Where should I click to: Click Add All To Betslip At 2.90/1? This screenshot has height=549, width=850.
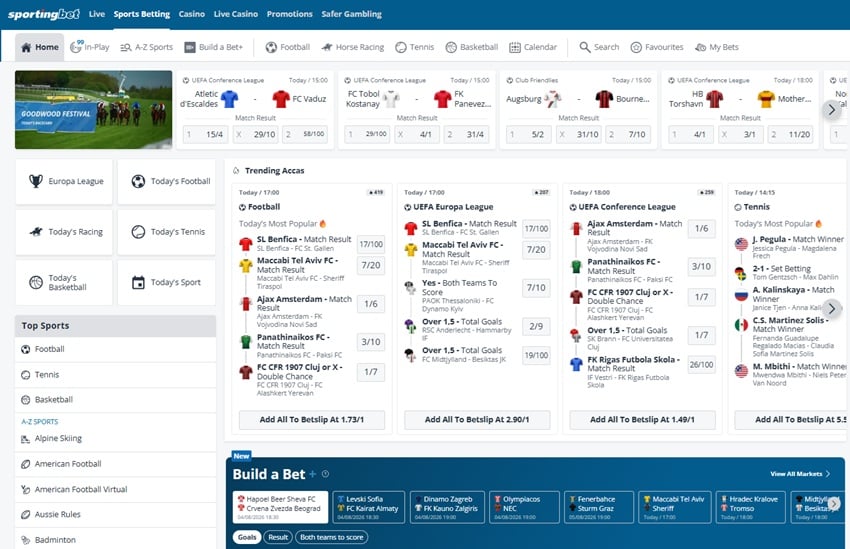point(477,419)
